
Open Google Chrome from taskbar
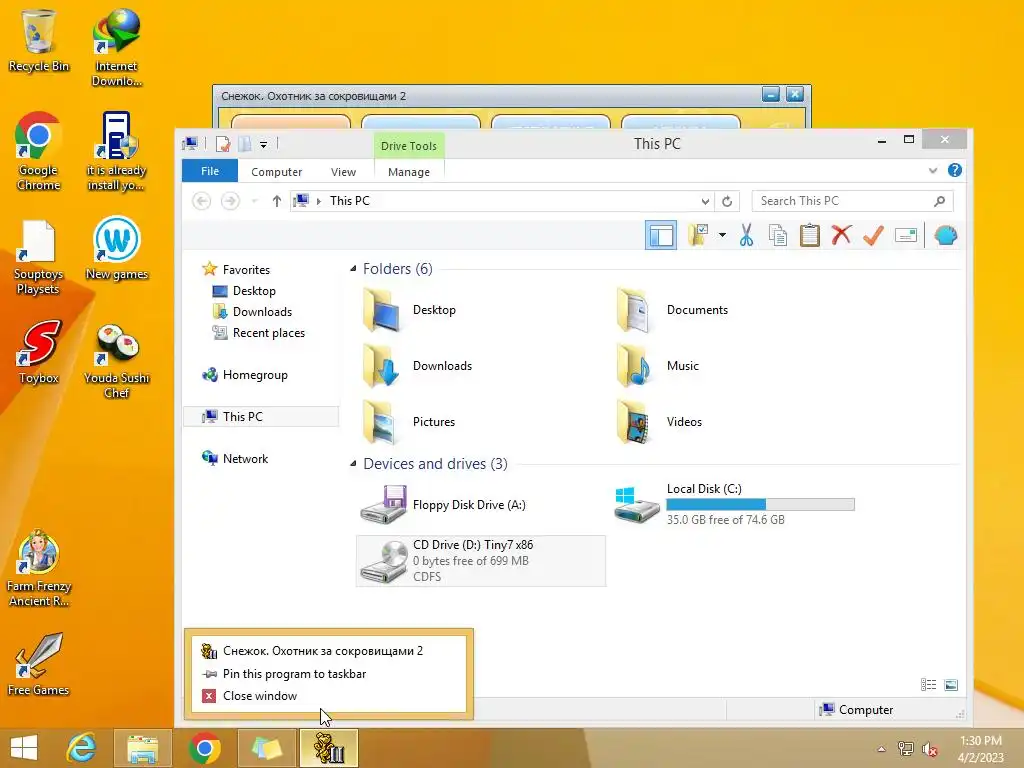coord(205,748)
